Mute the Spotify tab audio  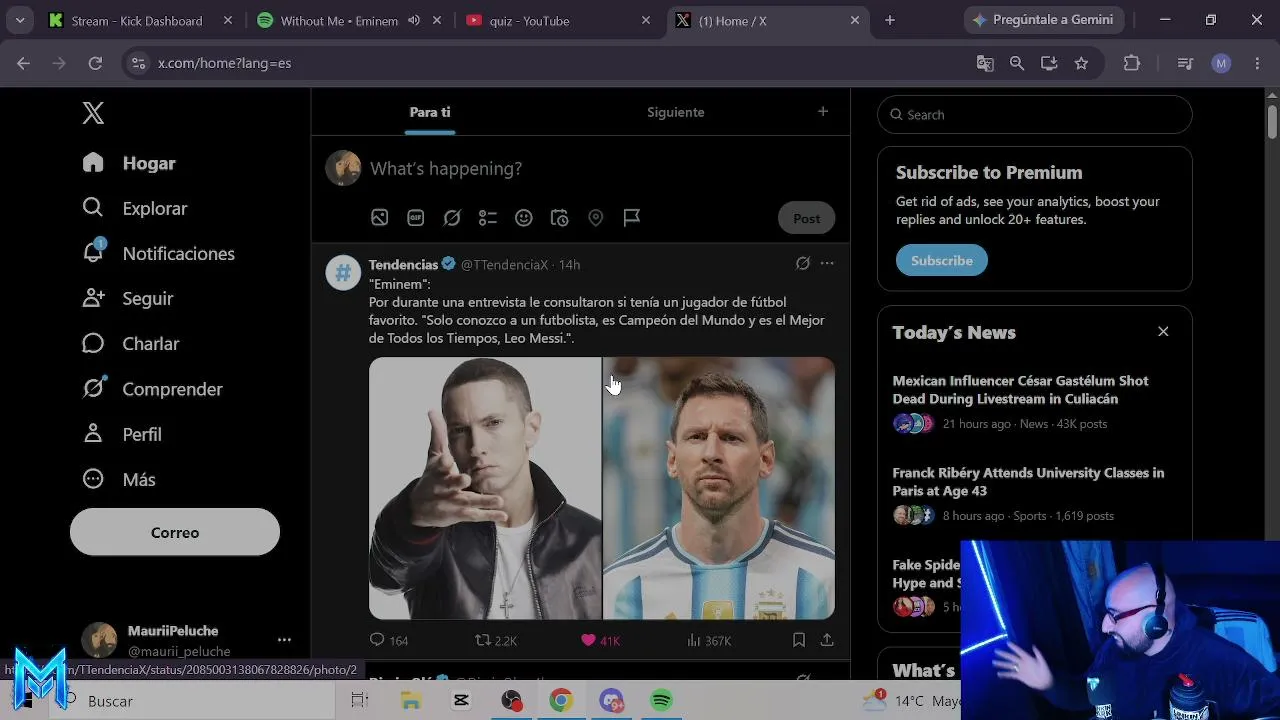(414, 20)
